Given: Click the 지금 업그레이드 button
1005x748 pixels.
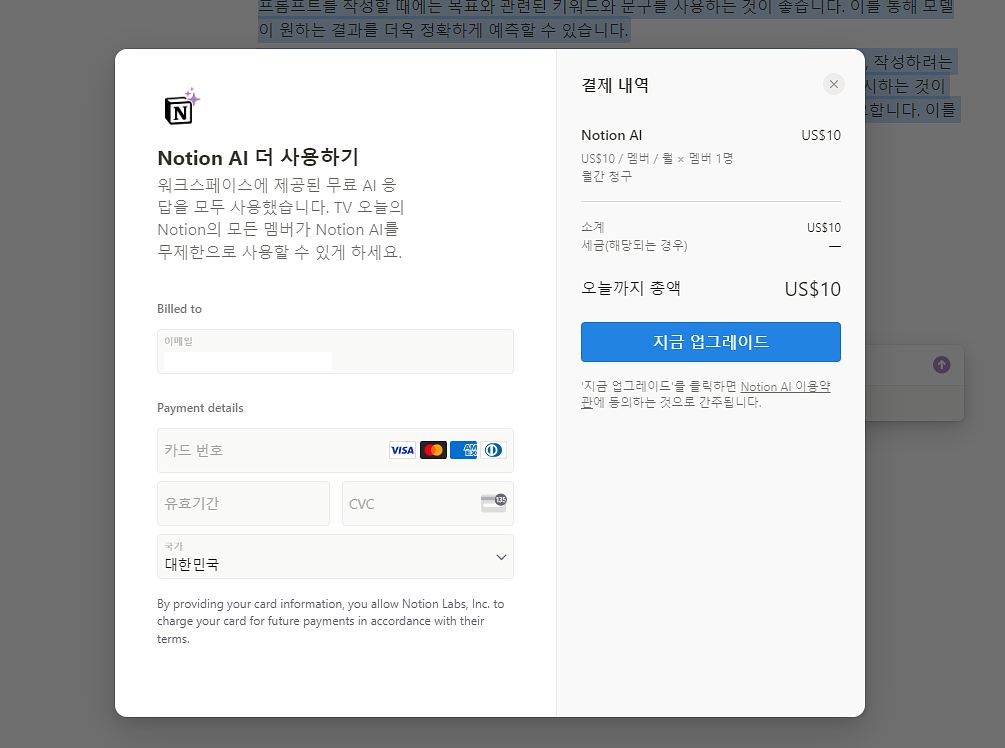Looking at the screenshot, I should pos(711,342).
